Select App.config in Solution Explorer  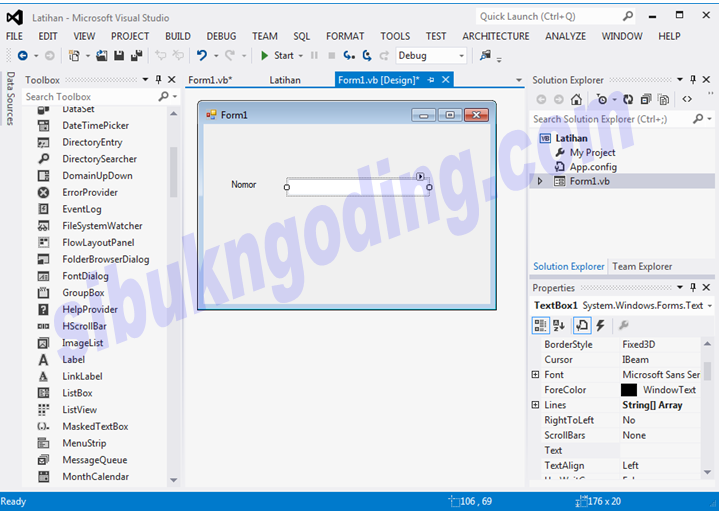593,167
